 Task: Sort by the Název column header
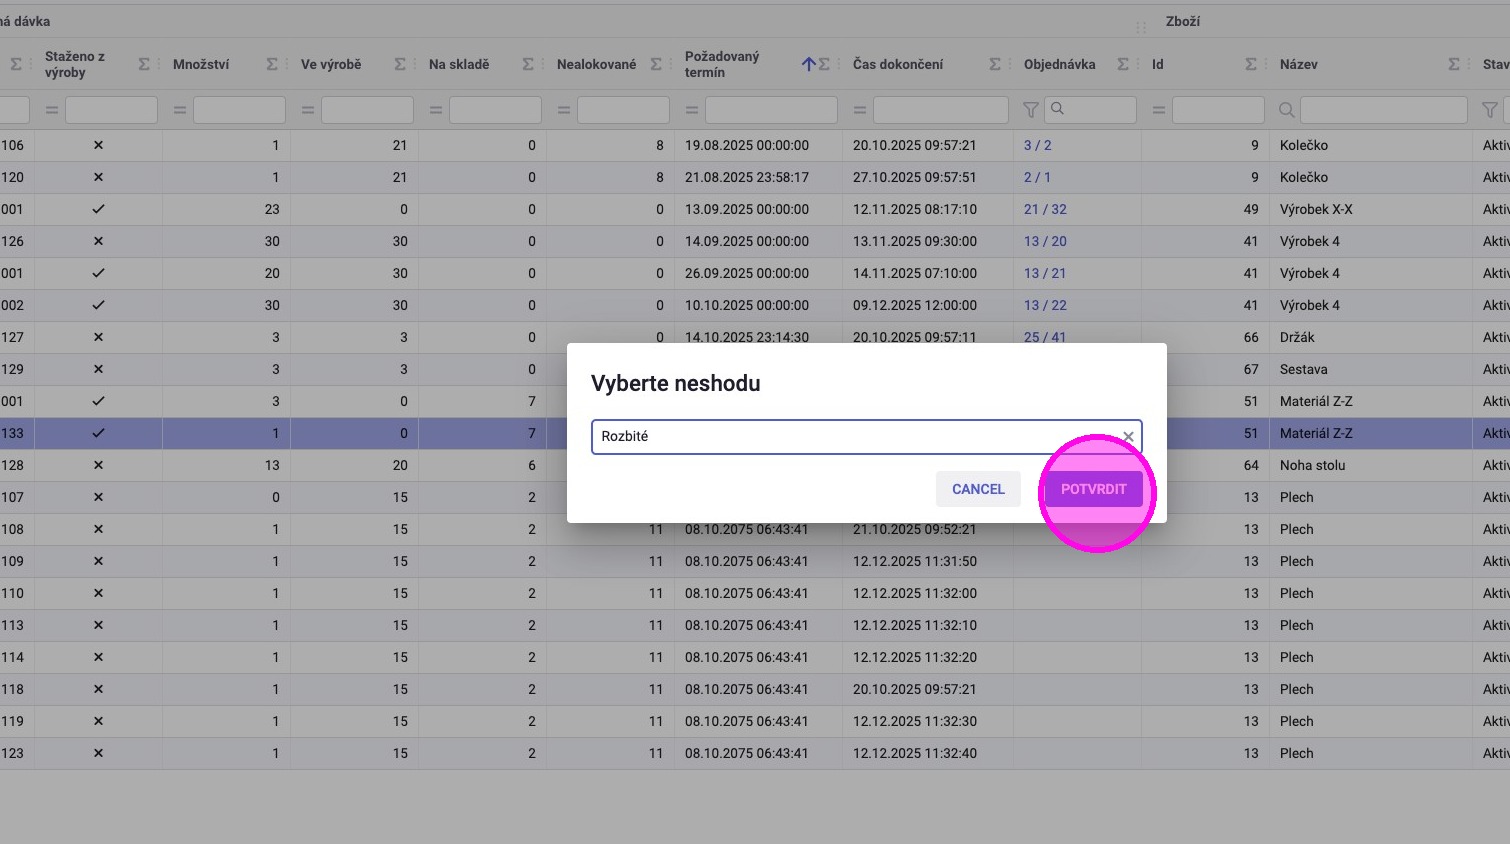[1299, 64]
